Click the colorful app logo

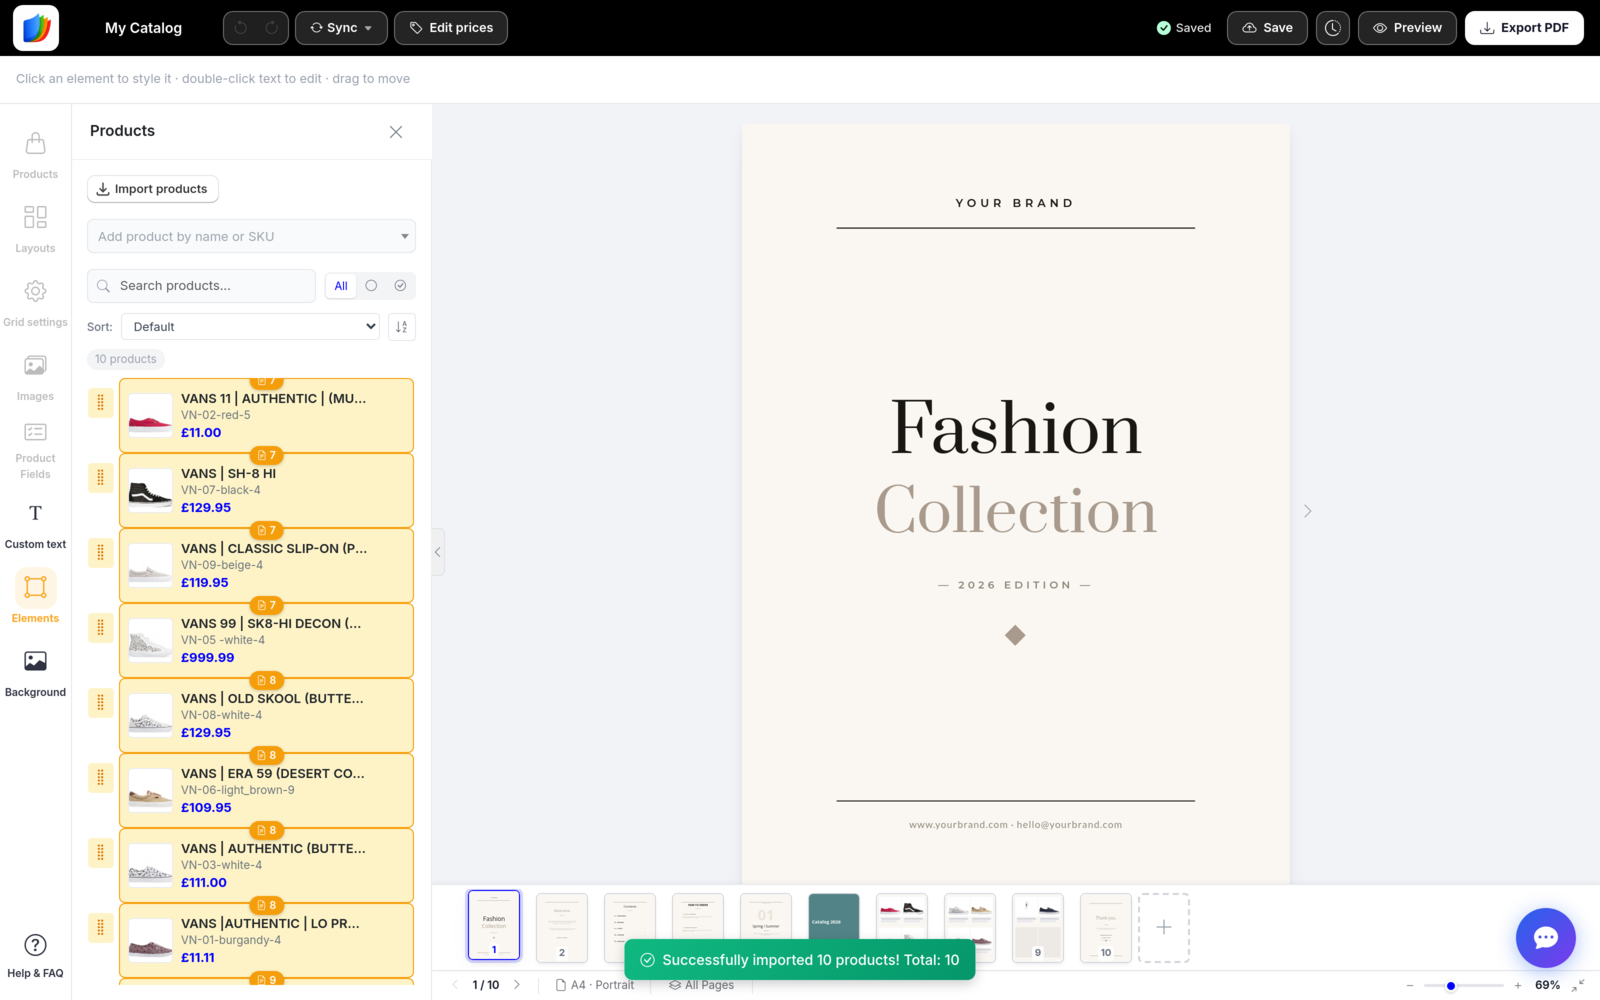tap(36, 28)
